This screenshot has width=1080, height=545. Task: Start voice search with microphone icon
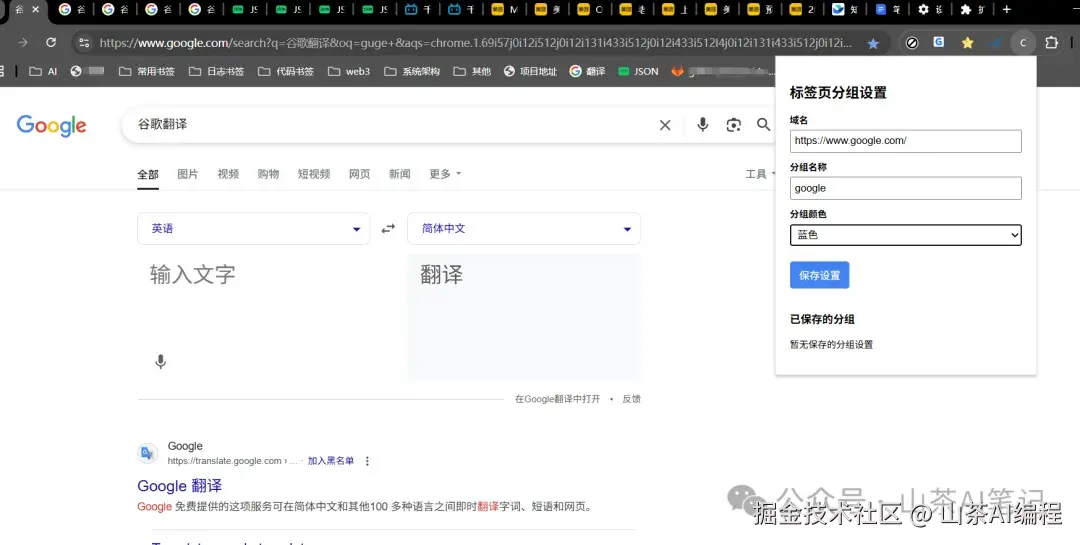(703, 124)
